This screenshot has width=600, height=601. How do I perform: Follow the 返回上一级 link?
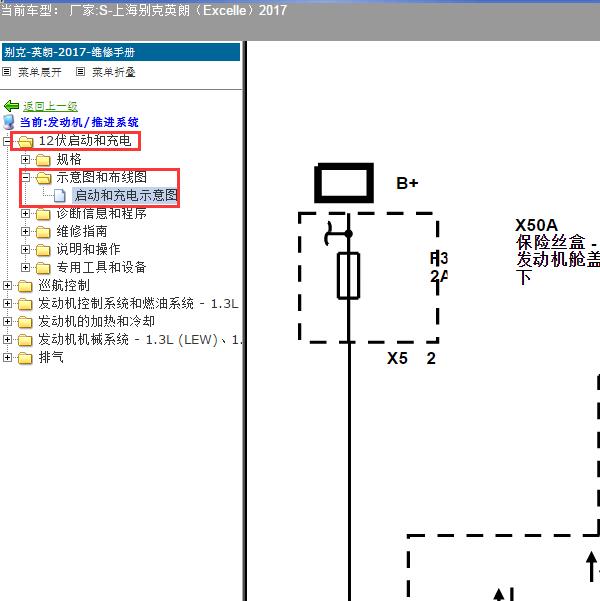(50, 106)
